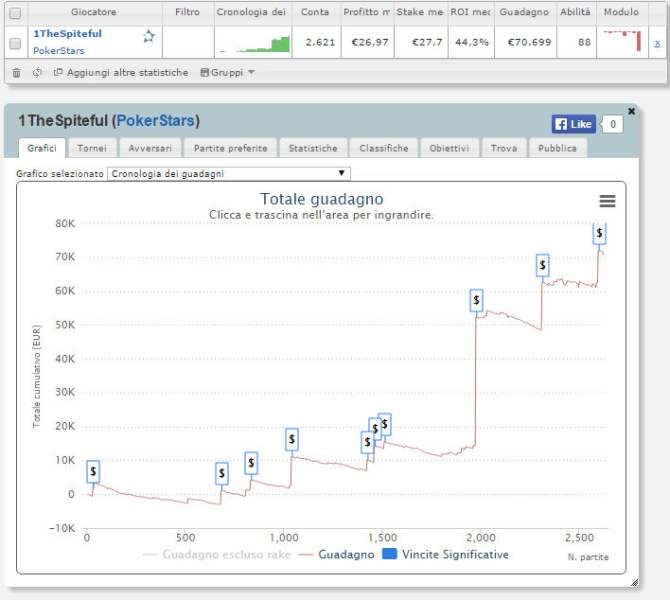Open the Grafico selezionato dropdown
Screen dimensions: 670x600
click(x=229, y=174)
